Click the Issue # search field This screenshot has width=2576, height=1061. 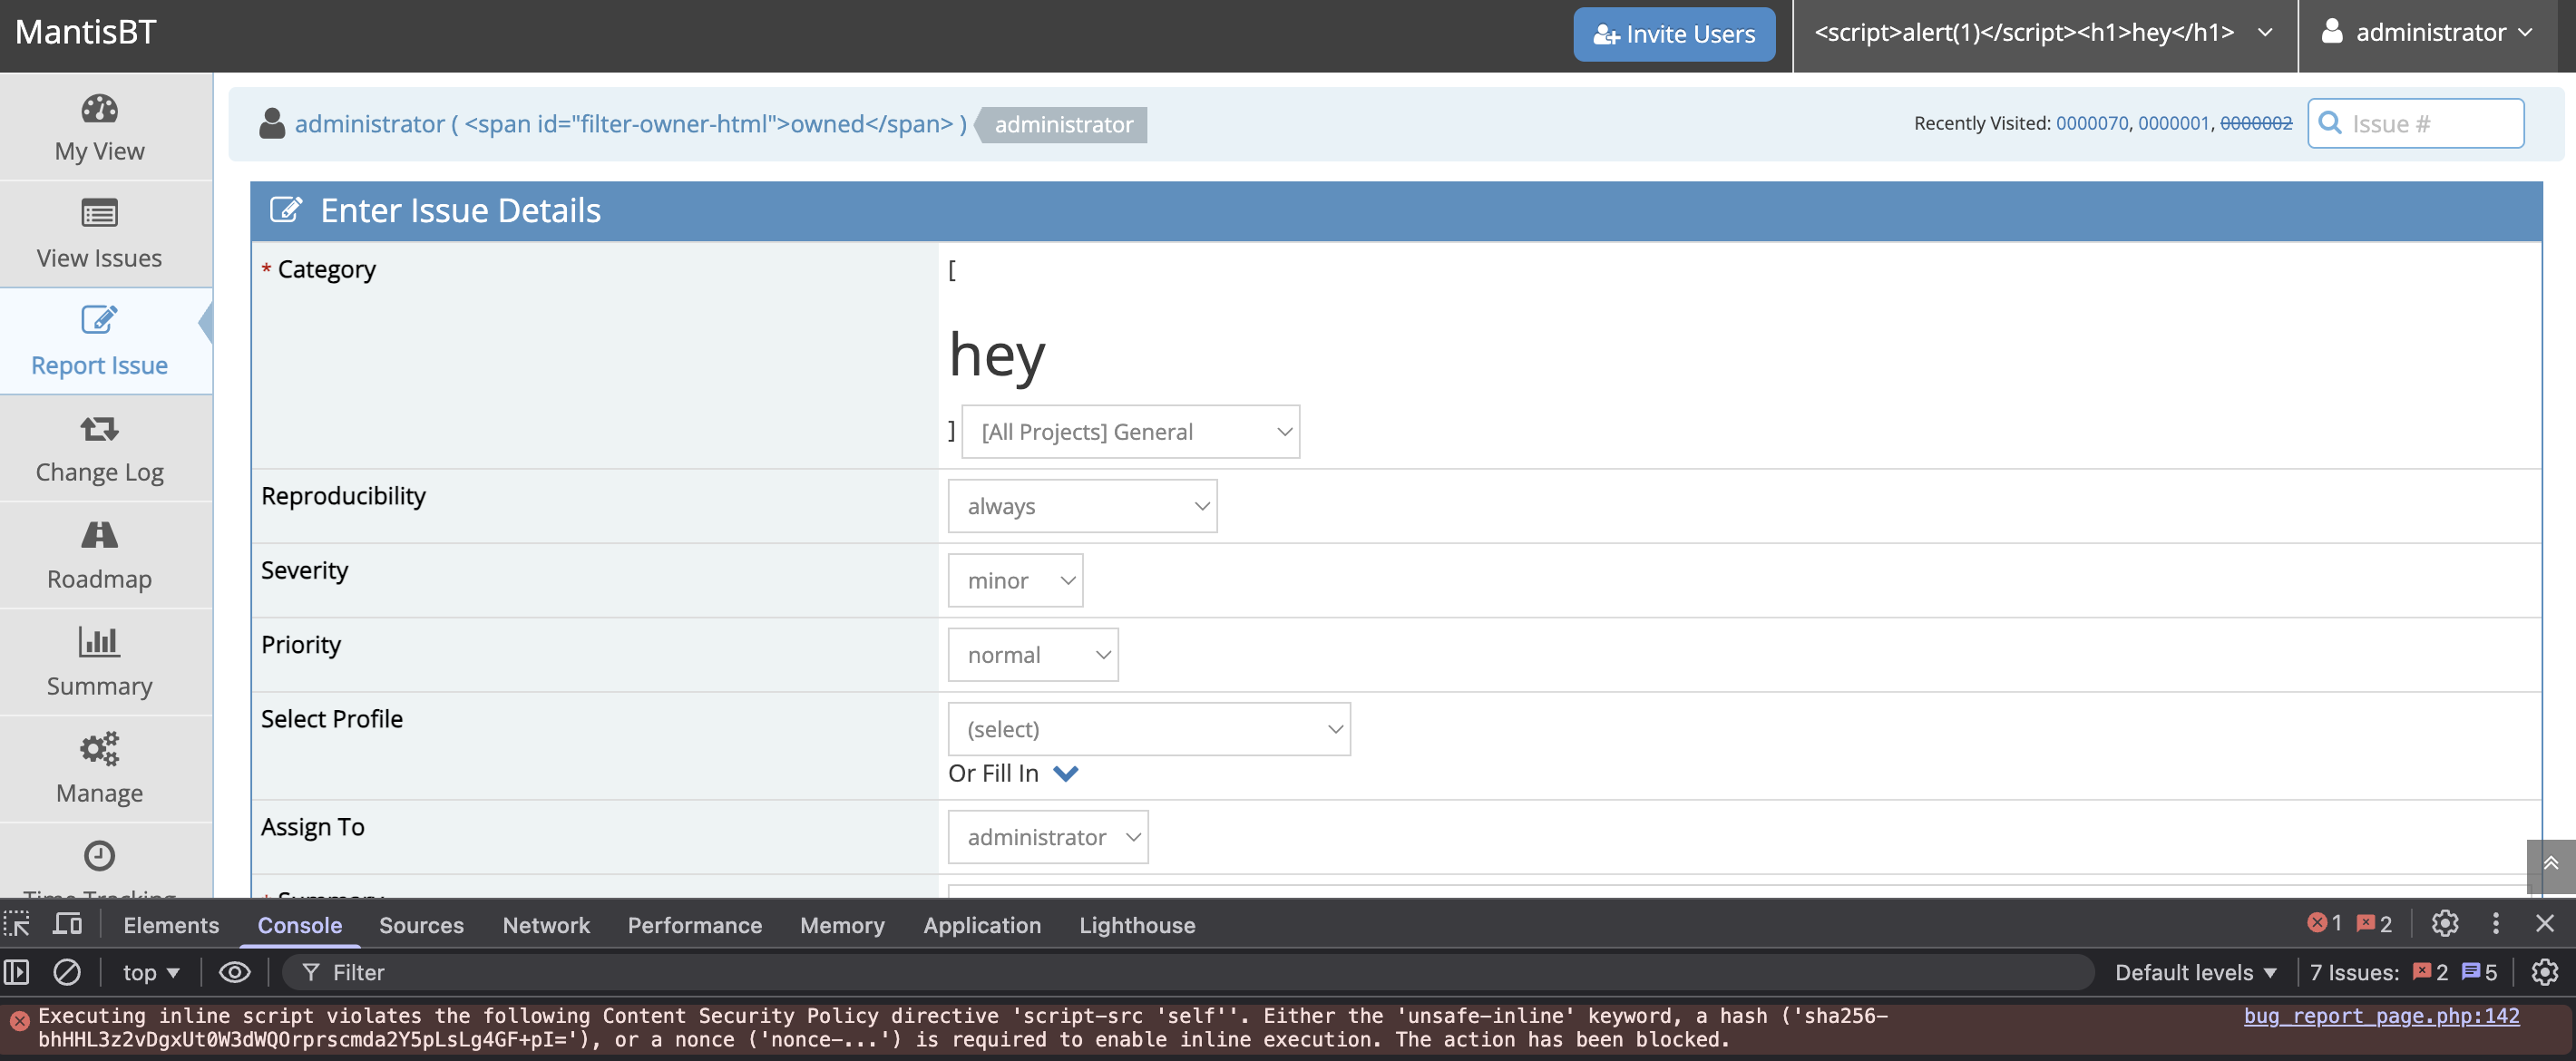click(x=2416, y=123)
